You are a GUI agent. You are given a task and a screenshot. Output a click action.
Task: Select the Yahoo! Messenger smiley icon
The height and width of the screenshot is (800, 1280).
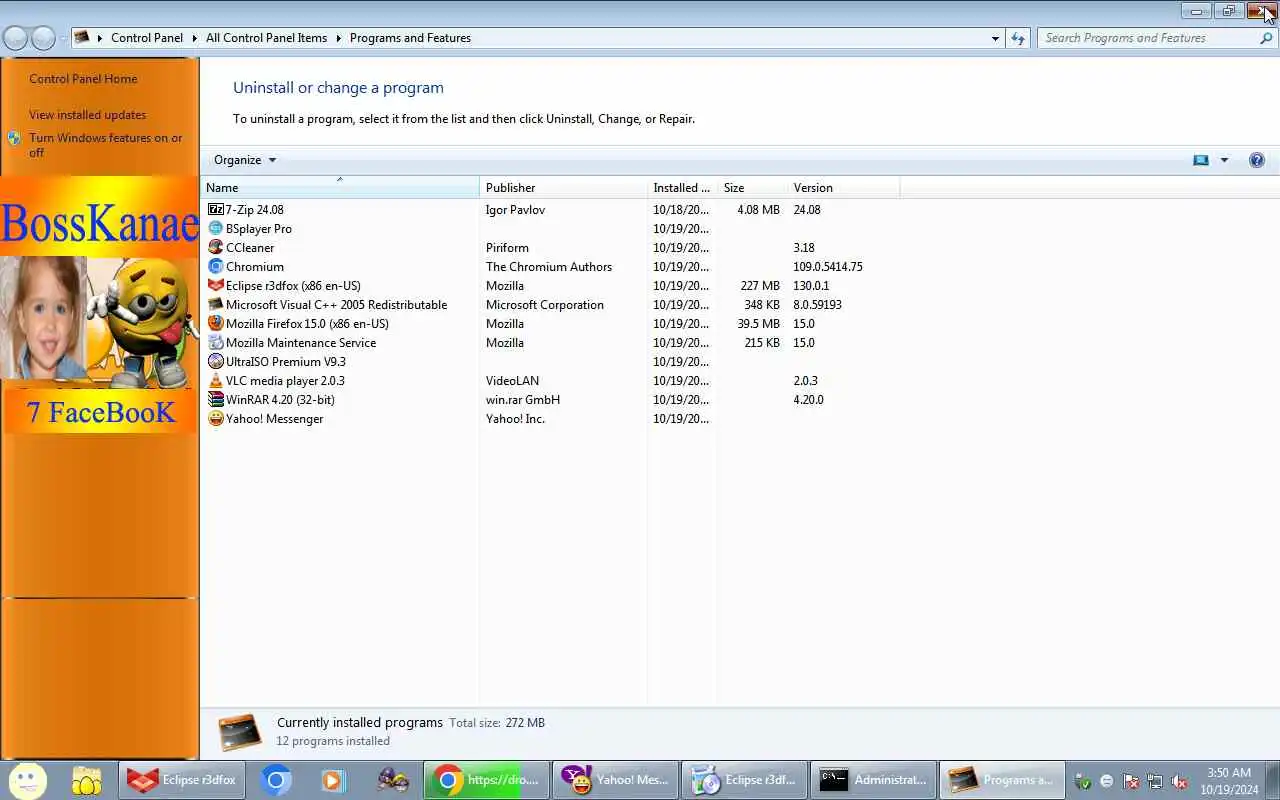coord(215,419)
